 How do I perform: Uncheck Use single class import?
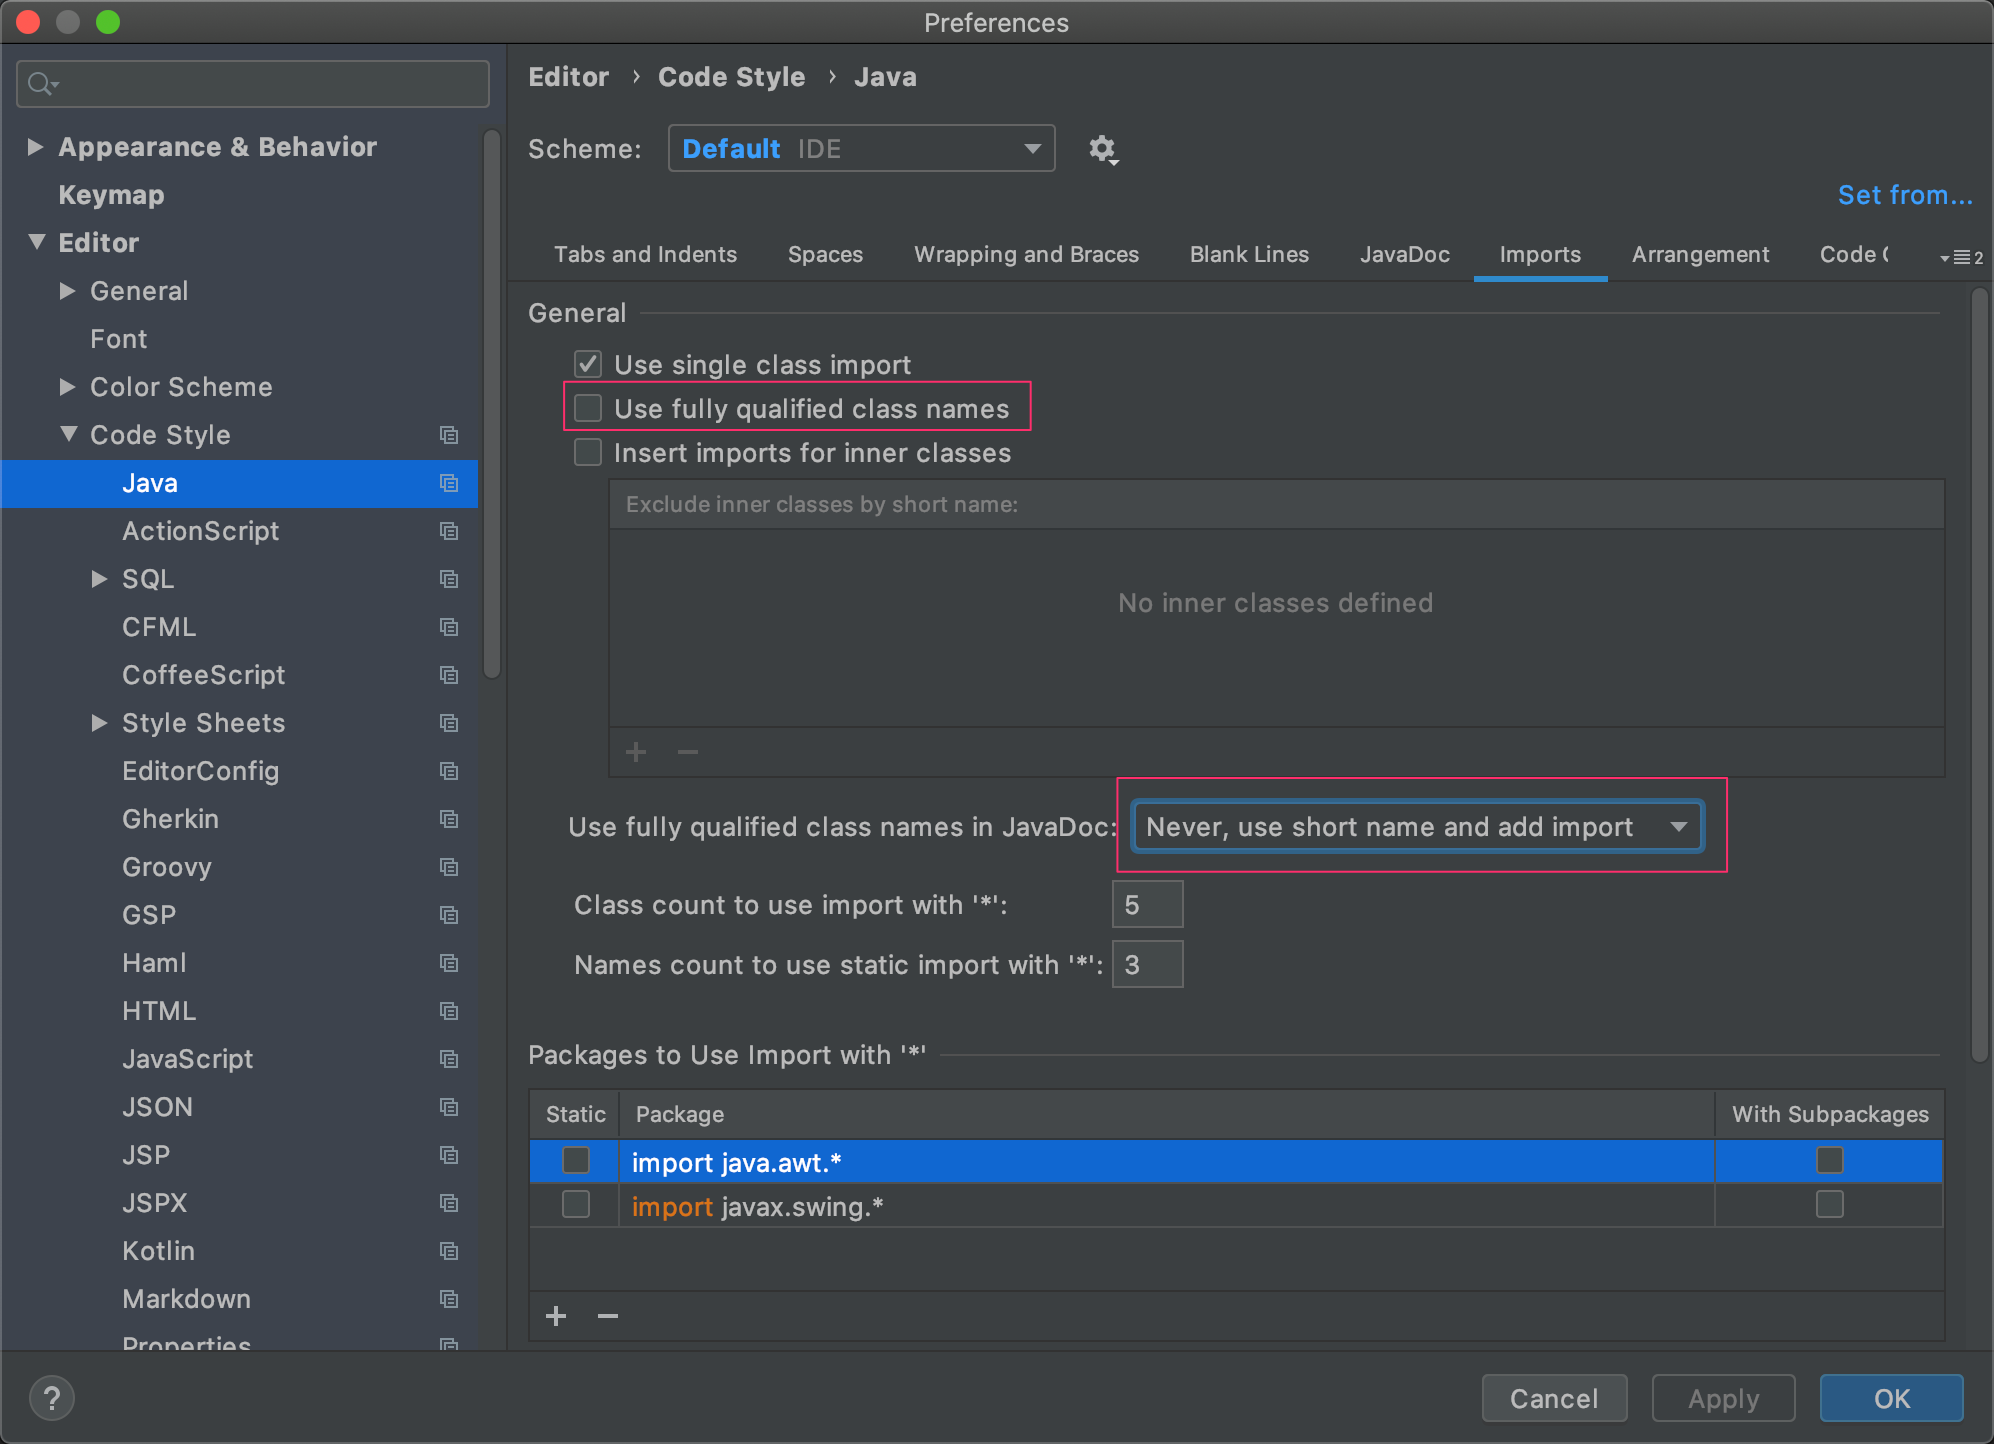588,364
